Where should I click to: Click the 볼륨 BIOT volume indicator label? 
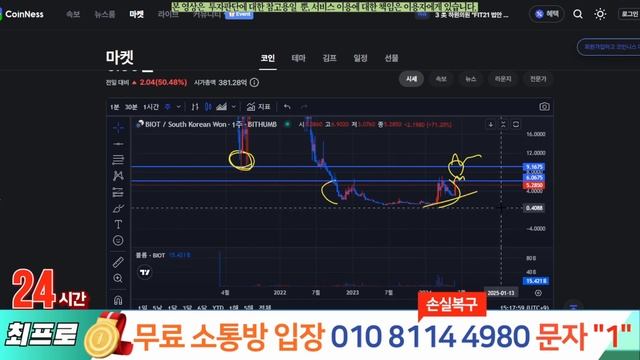click(150, 256)
